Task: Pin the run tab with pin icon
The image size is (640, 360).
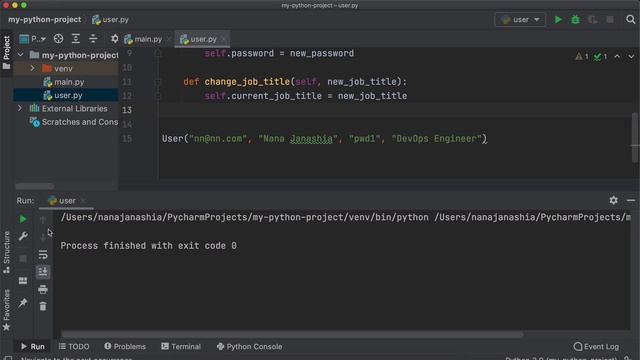Action: (23, 302)
